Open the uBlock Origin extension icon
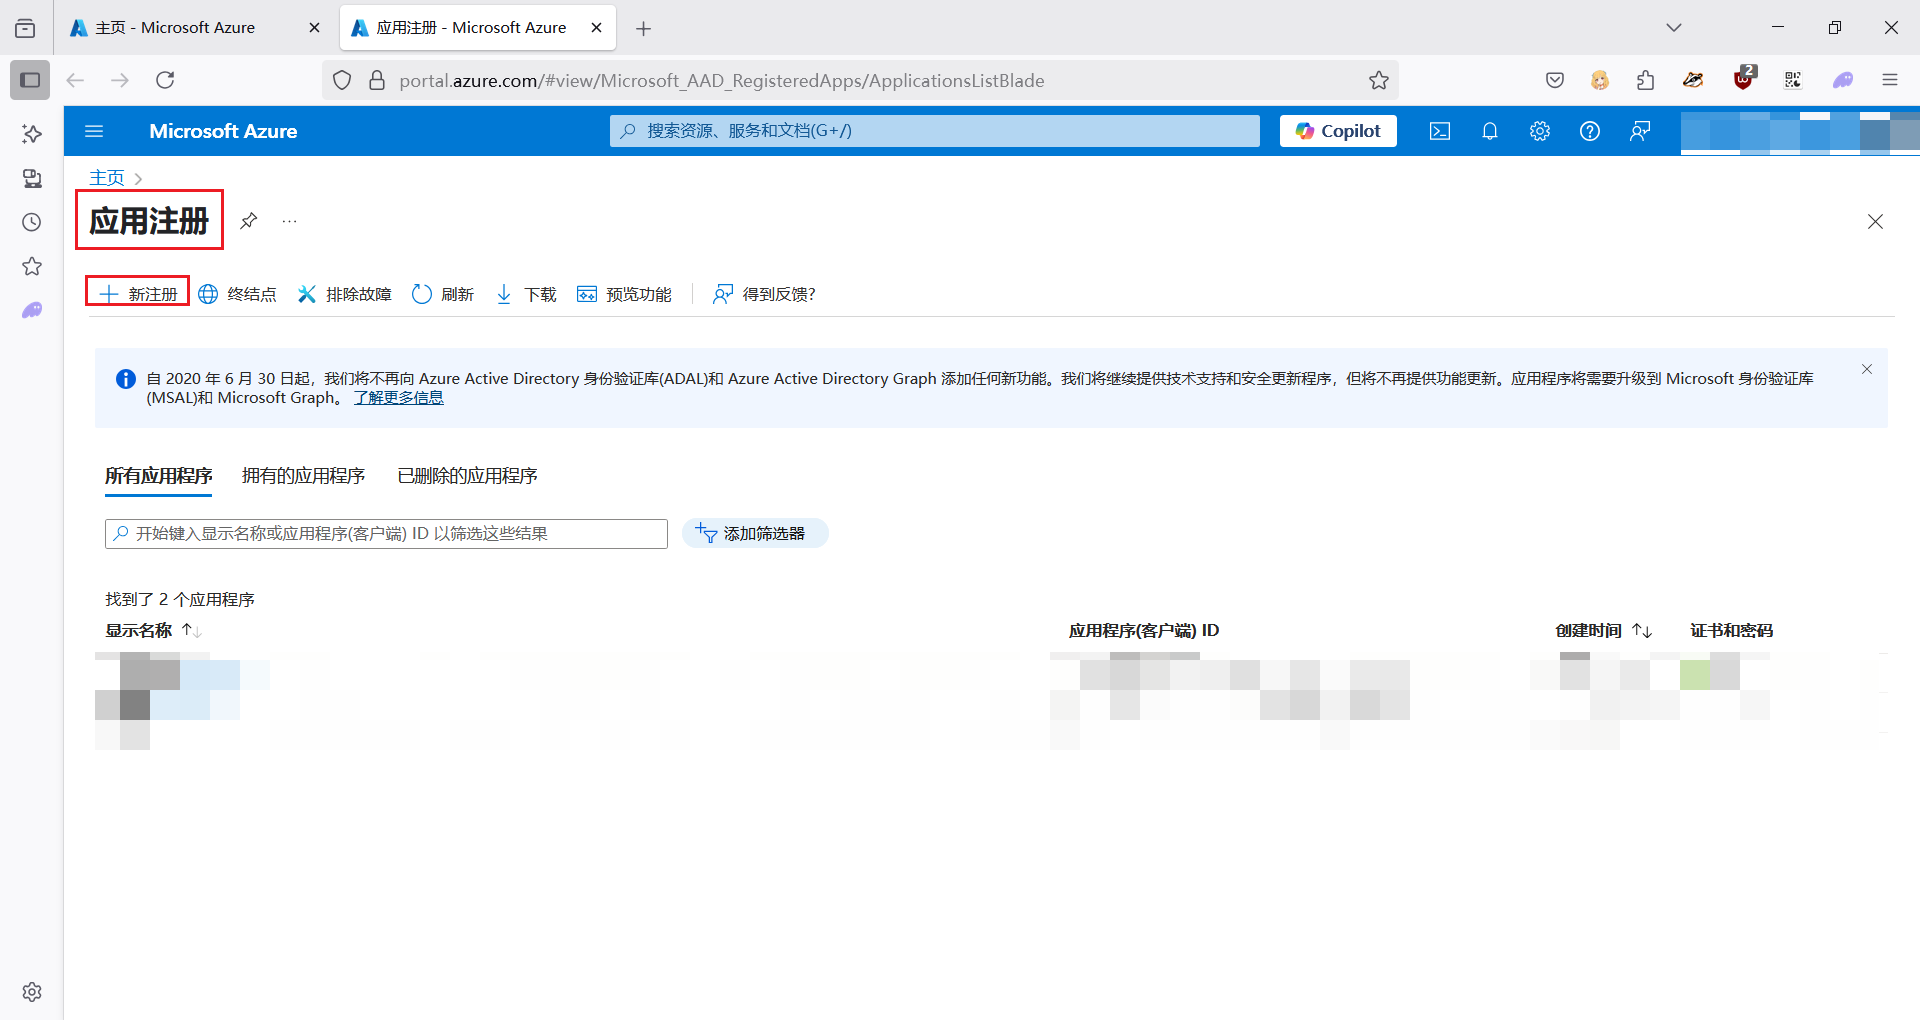Viewport: 1920px width, 1020px height. click(1743, 80)
